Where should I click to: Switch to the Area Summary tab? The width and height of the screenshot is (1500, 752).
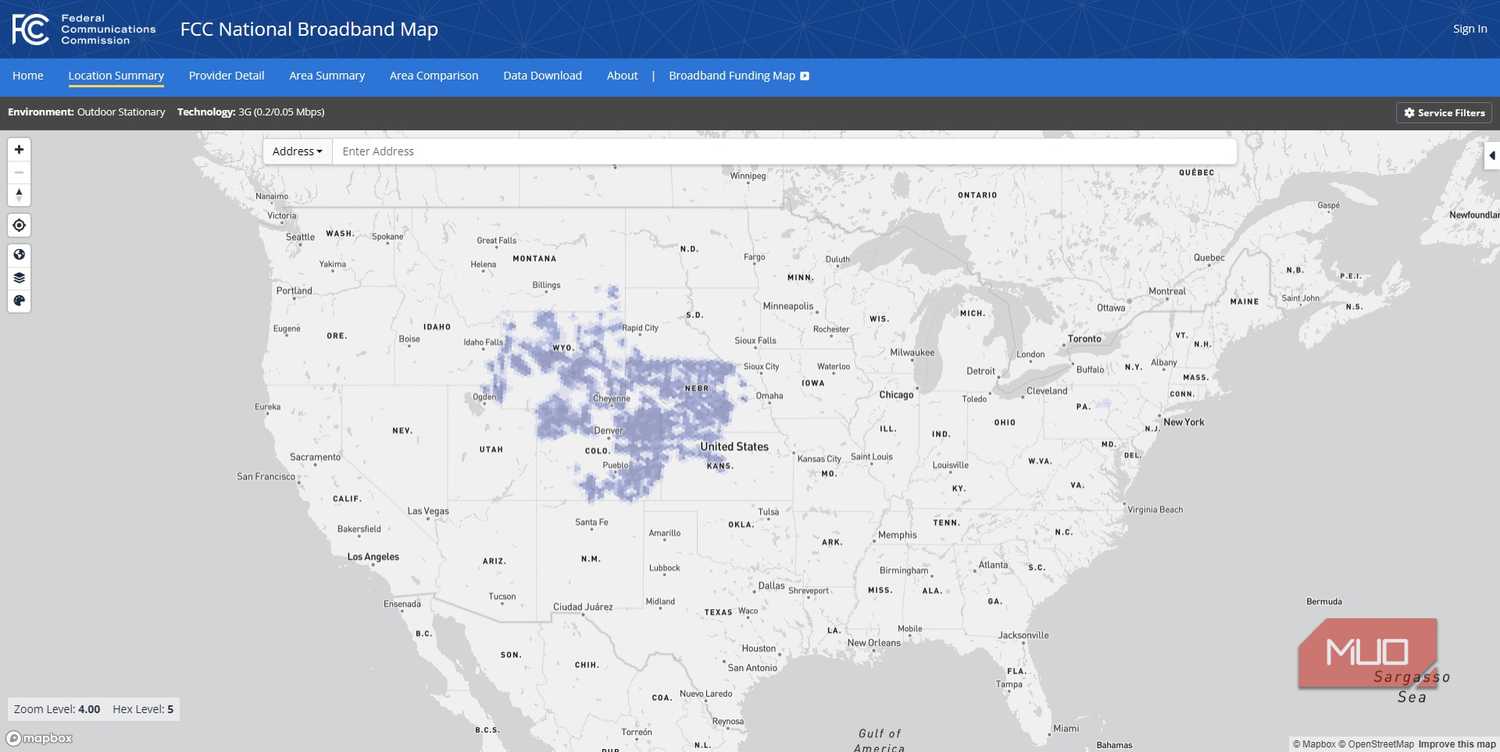(327, 76)
